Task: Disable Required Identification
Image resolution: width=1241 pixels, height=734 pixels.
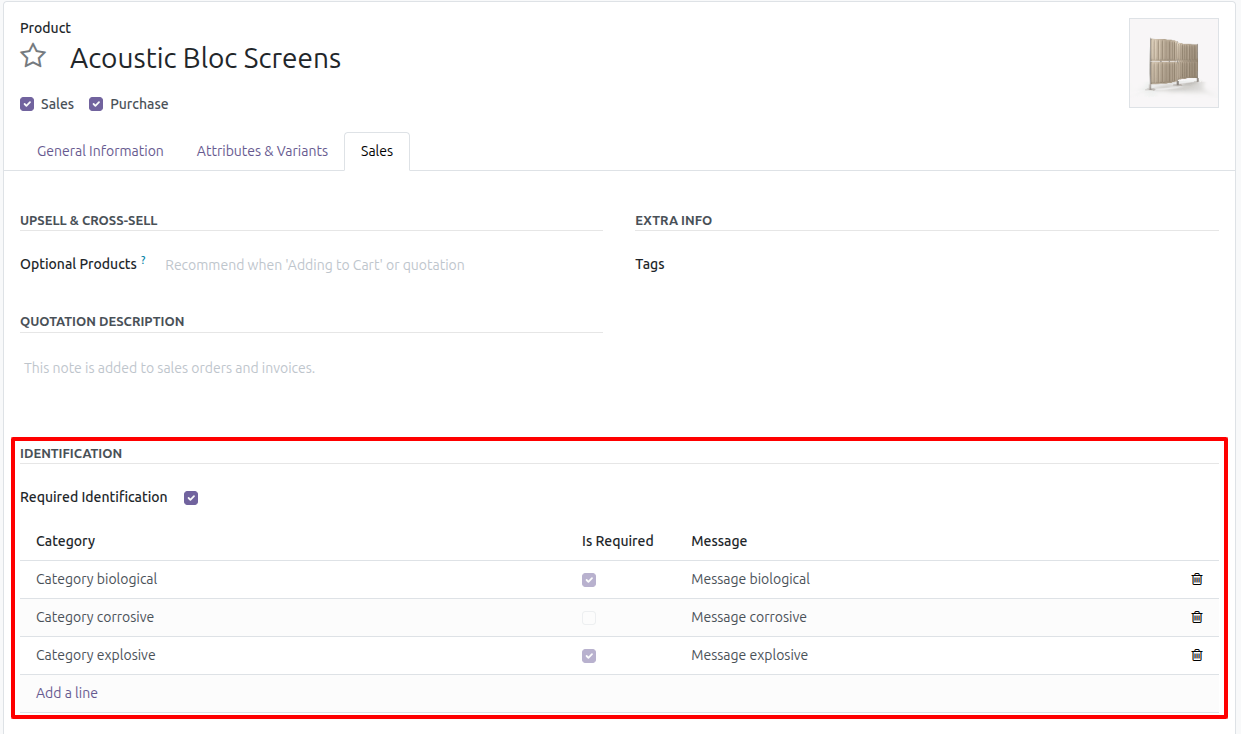Action: click(190, 497)
